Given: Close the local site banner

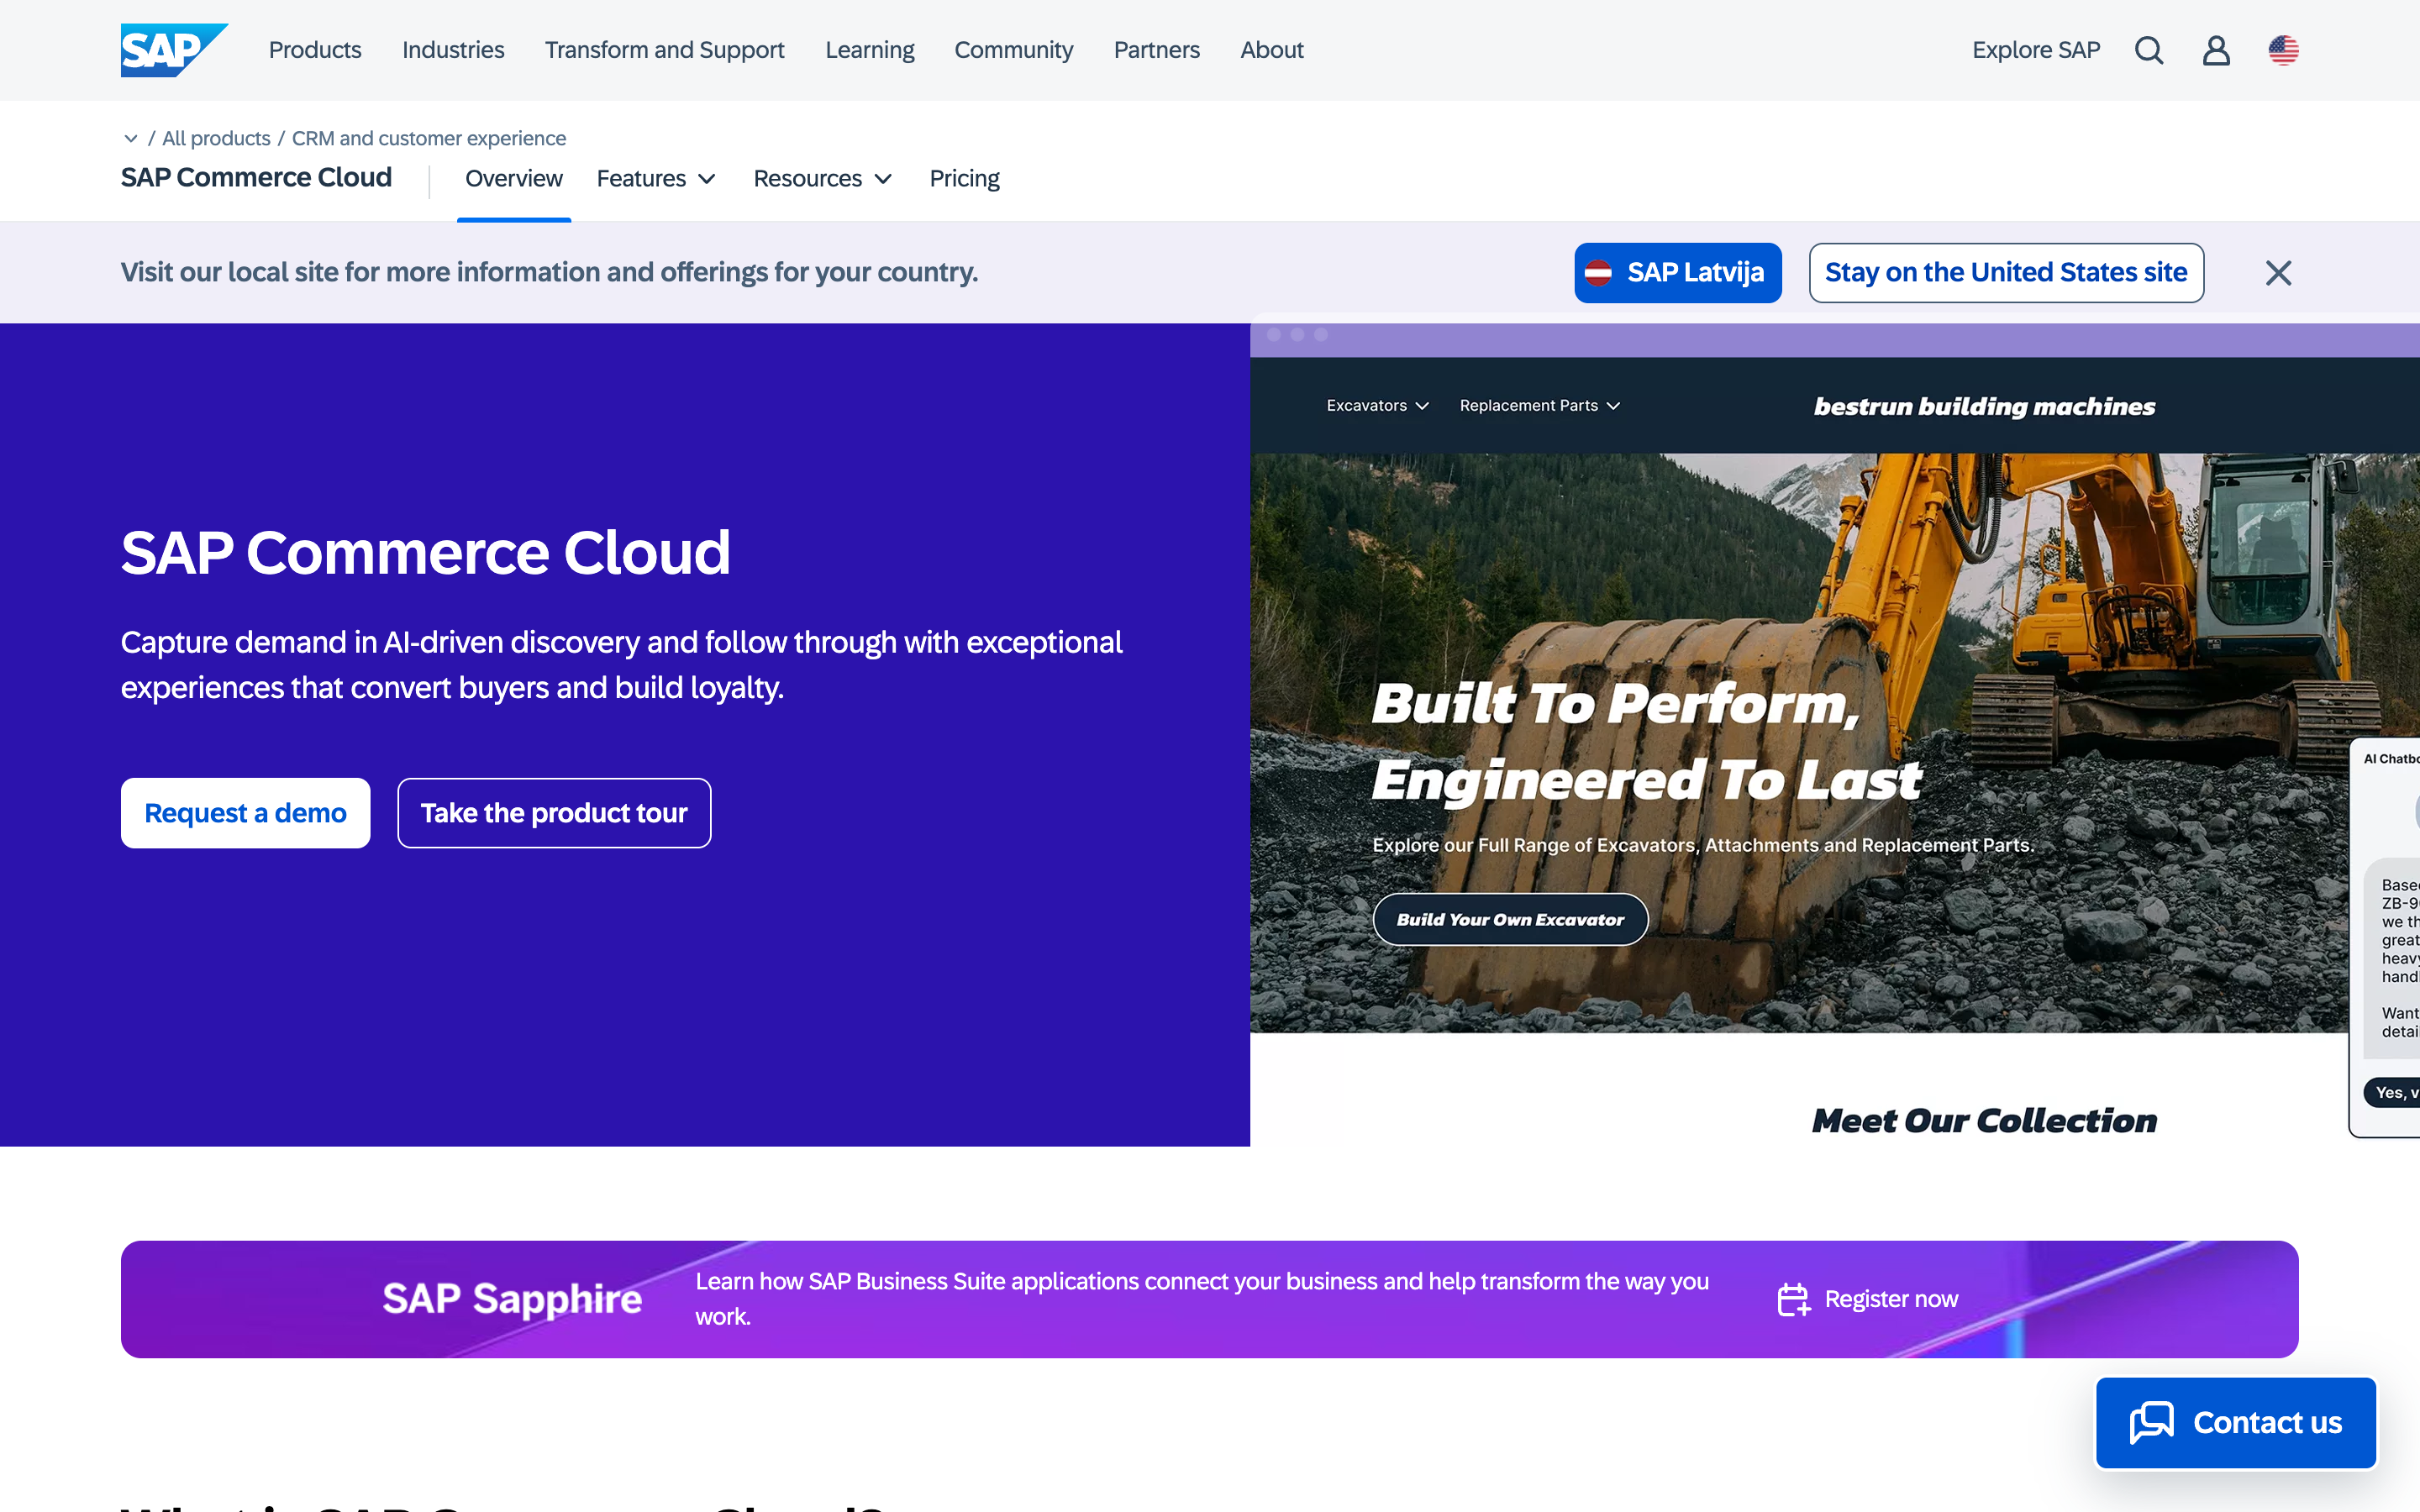Looking at the screenshot, I should pos(2278,273).
